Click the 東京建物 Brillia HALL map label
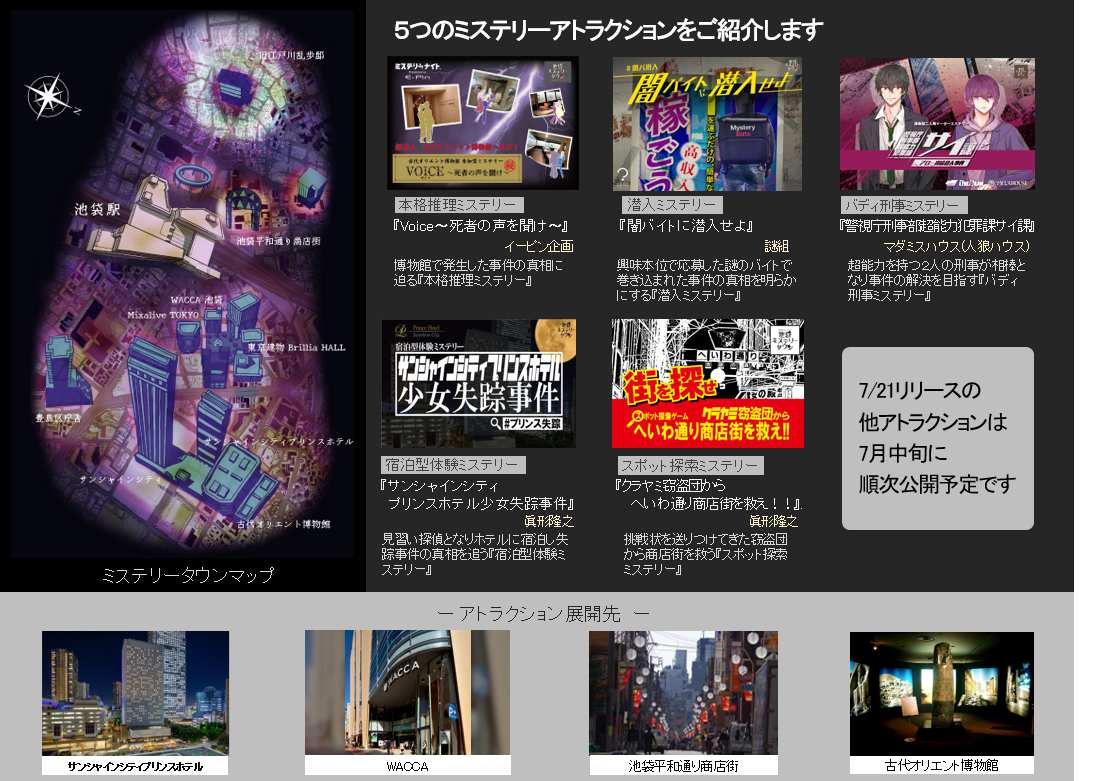Screen dimensions: 1105x781 [296, 348]
